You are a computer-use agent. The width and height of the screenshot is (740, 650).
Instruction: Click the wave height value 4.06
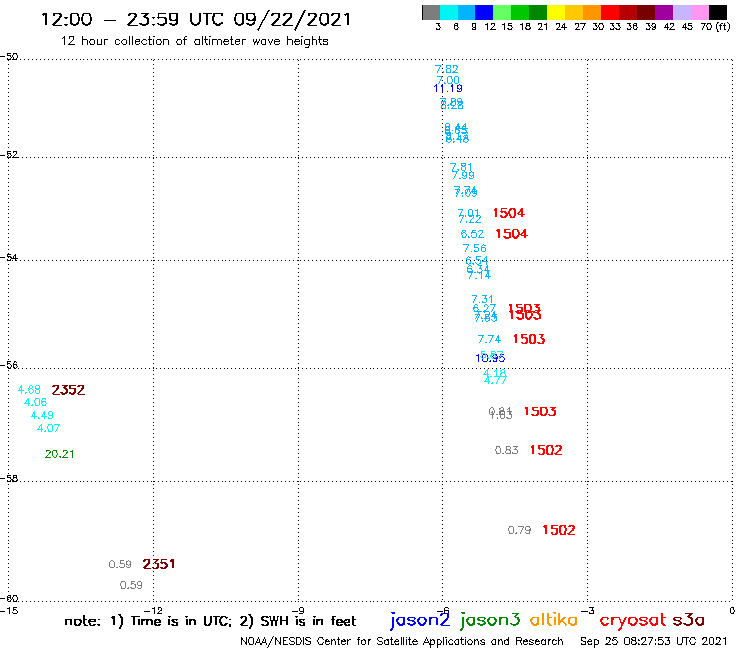pos(35,403)
